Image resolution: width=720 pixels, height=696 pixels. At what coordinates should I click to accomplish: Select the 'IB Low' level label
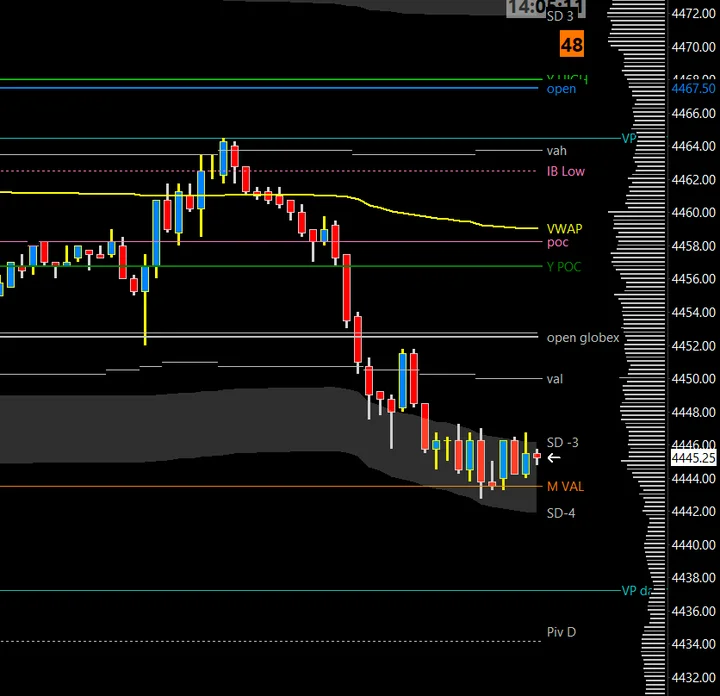pyautogui.click(x=566, y=171)
